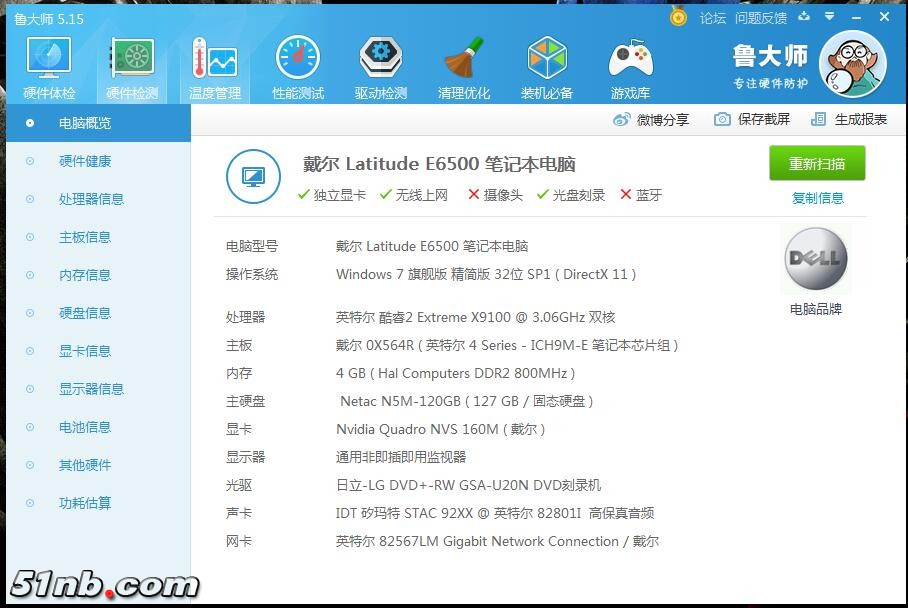Click the green 重新扫描 rescan button
Image resolution: width=908 pixels, height=608 pixels.
817,164
